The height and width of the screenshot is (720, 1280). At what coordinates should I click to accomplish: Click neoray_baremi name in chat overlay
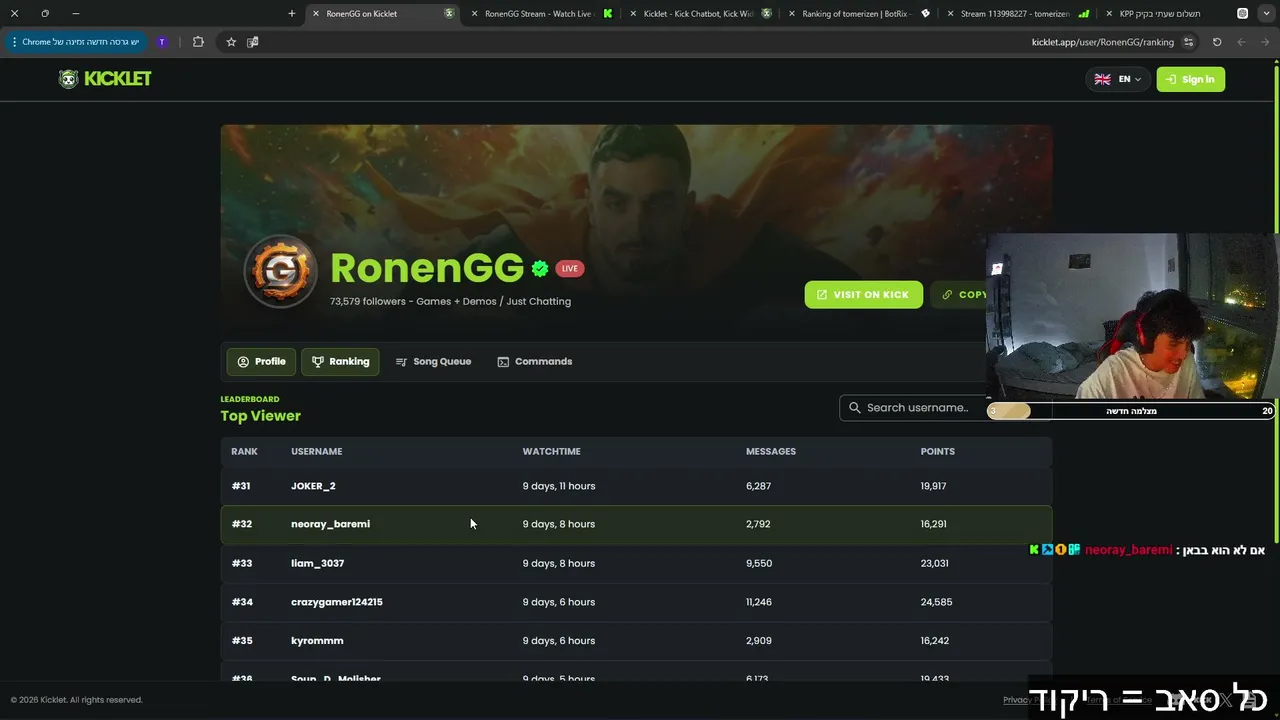pos(1128,550)
